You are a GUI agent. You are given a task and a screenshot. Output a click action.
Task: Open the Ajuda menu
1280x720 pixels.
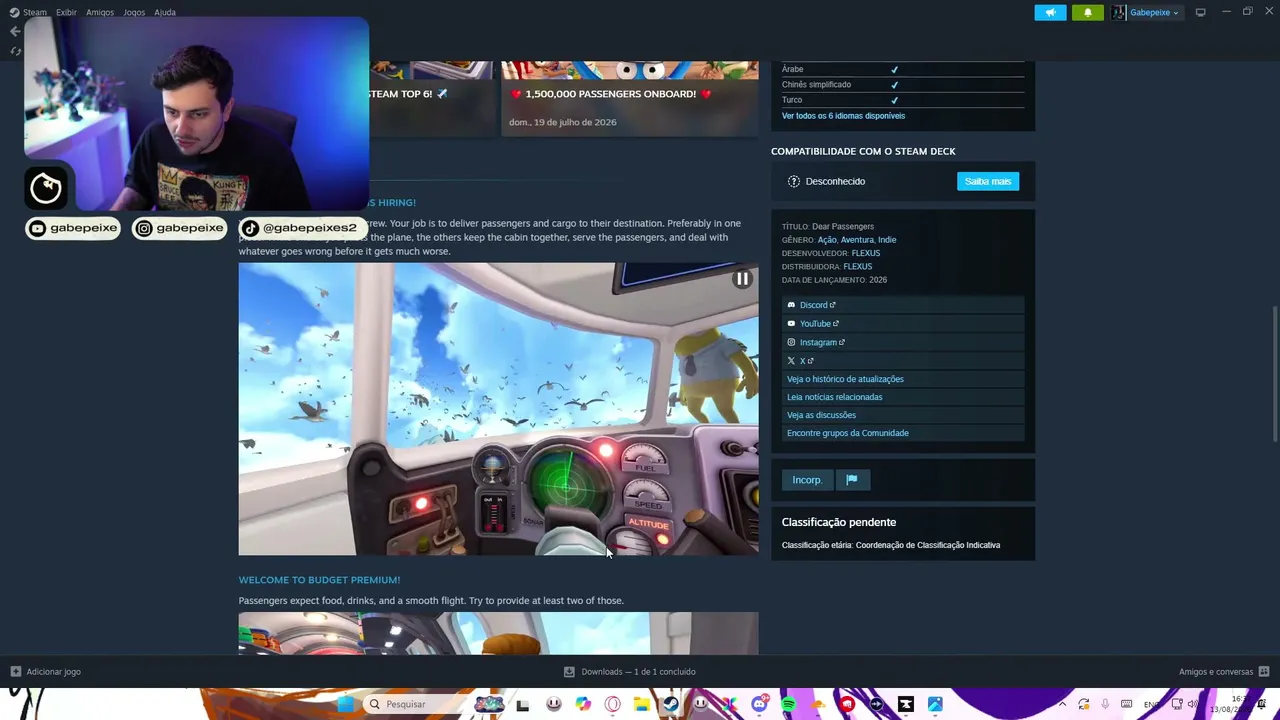pyautogui.click(x=165, y=12)
